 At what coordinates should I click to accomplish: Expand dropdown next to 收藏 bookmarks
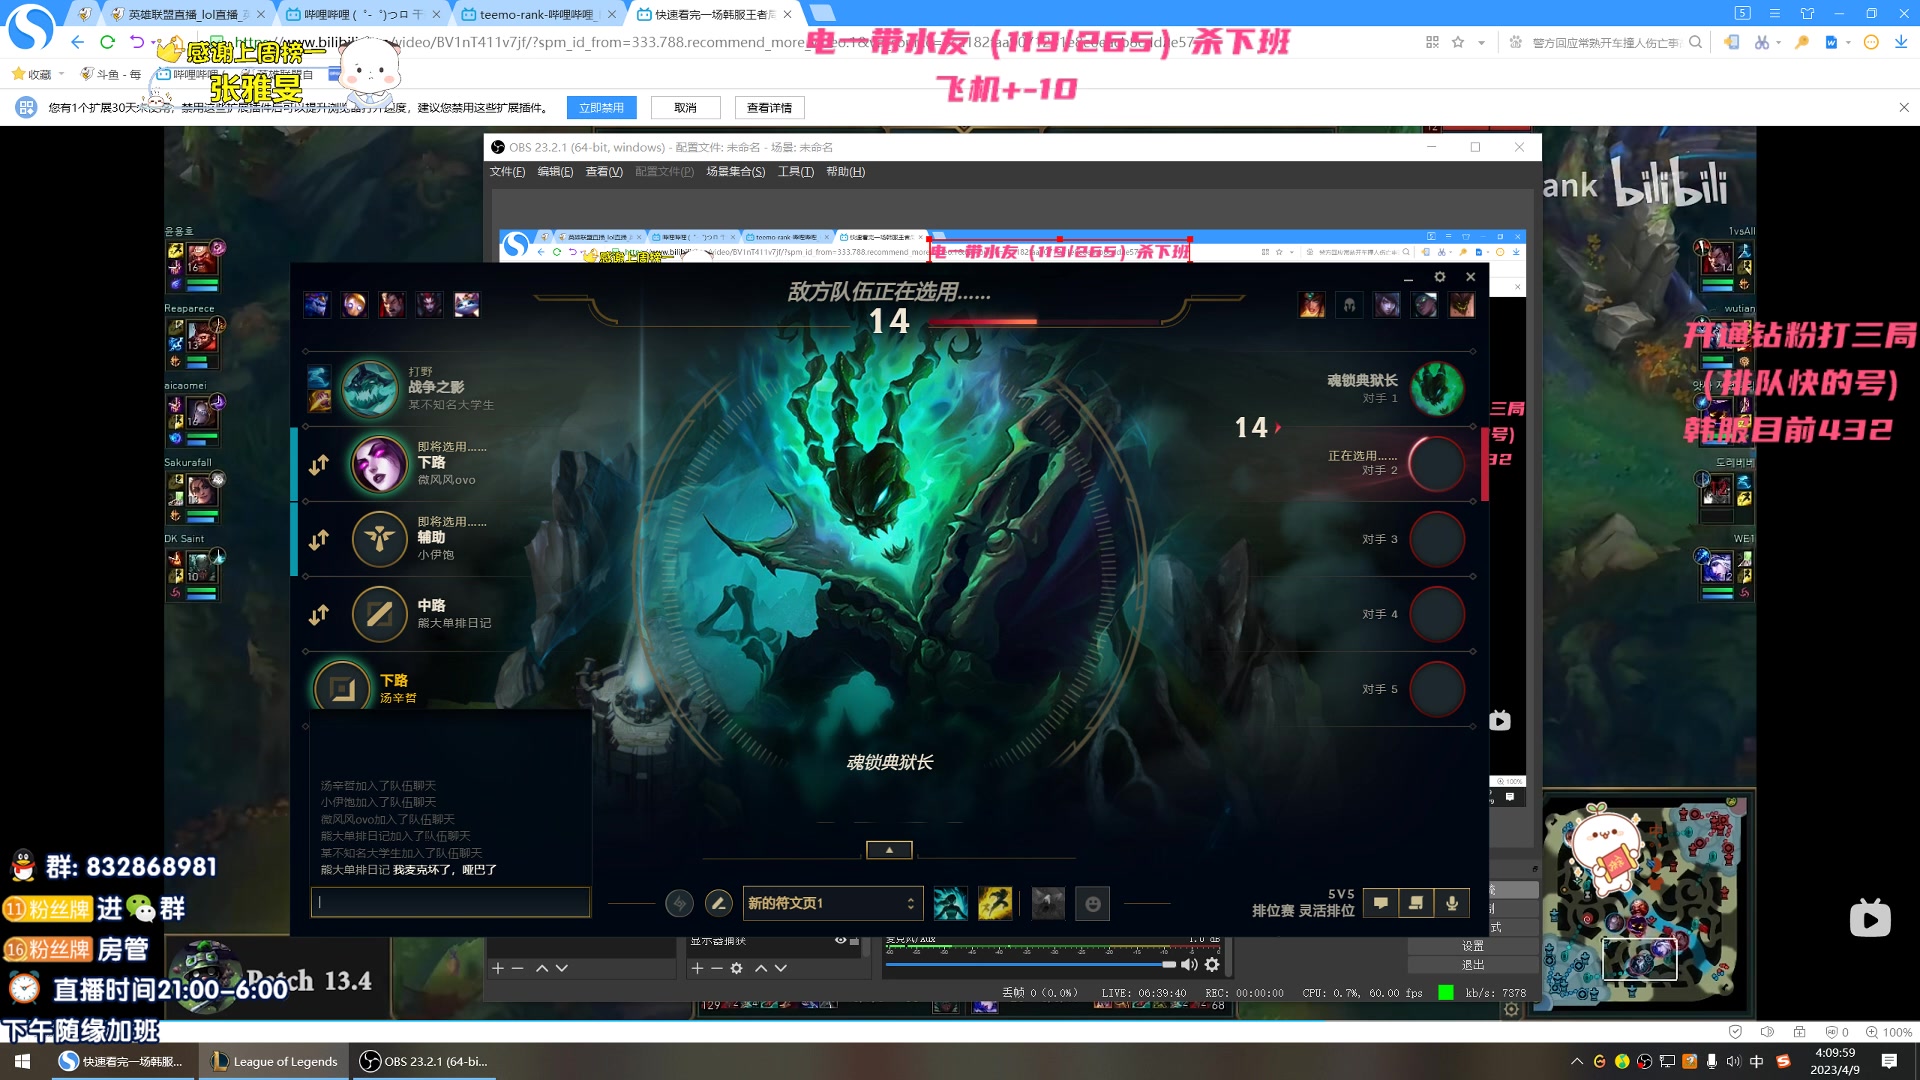click(61, 74)
